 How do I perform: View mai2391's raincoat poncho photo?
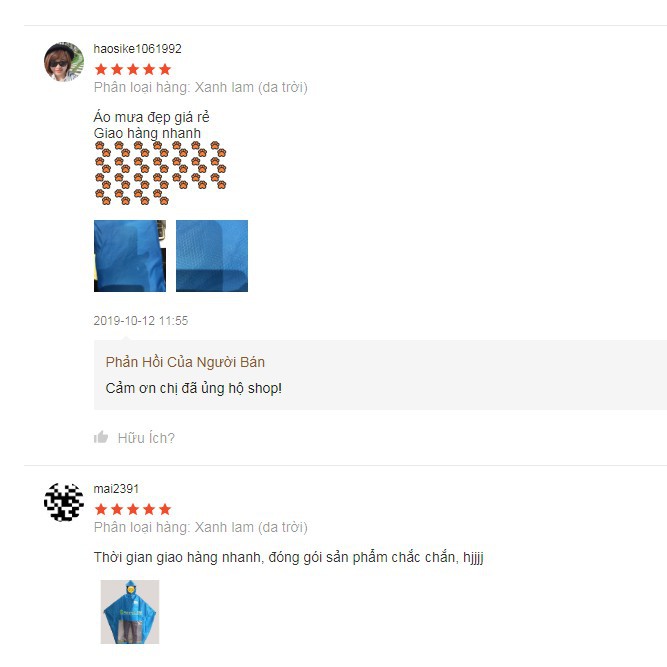tap(130, 612)
